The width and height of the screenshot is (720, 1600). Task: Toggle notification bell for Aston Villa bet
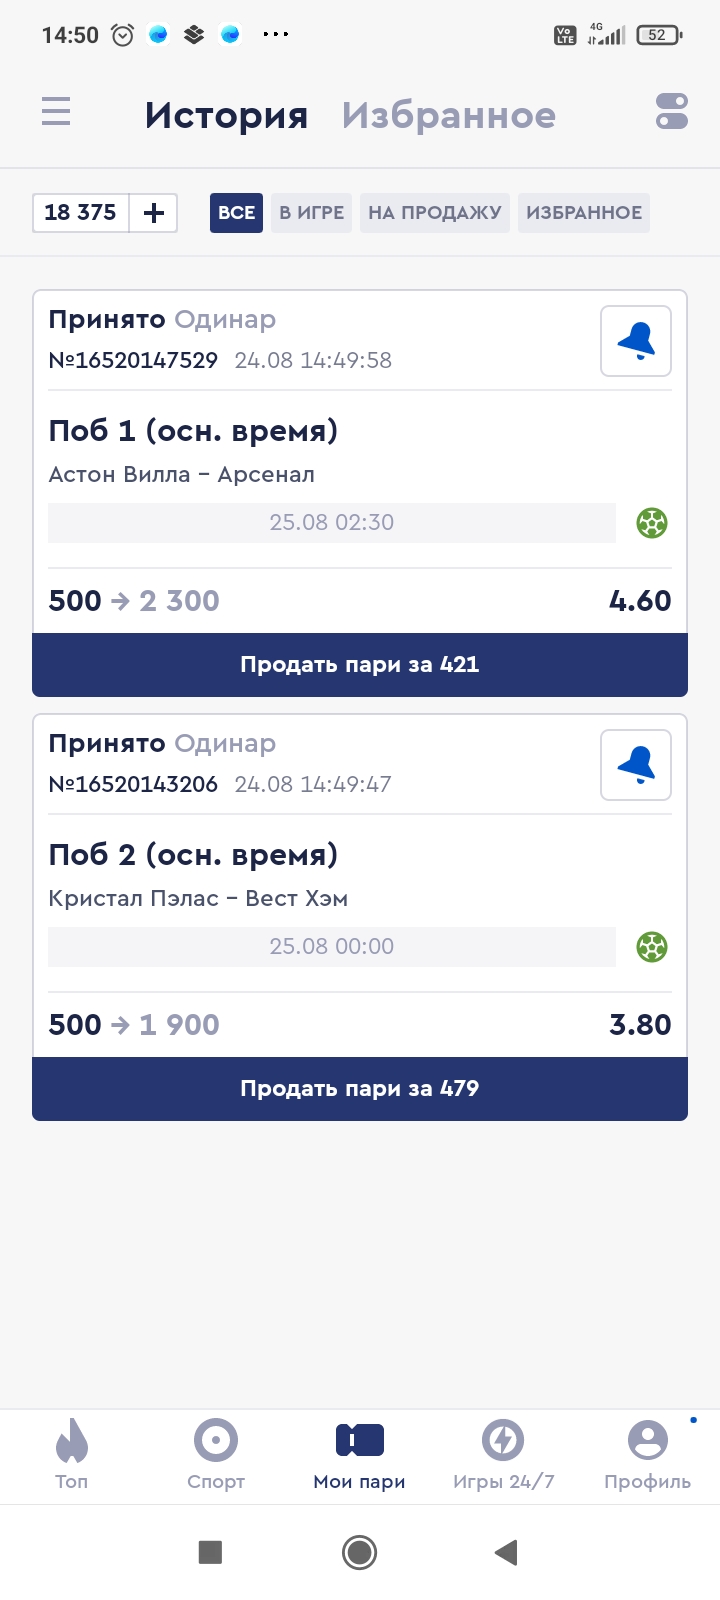pos(636,341)
